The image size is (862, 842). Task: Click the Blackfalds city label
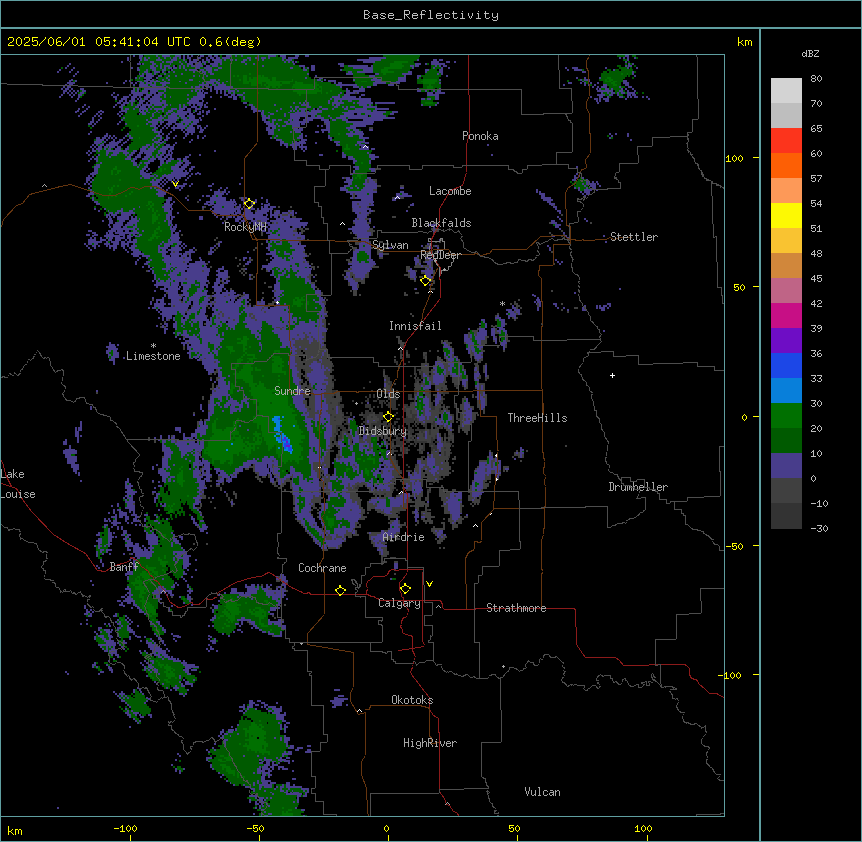click(x=441, y=223)
